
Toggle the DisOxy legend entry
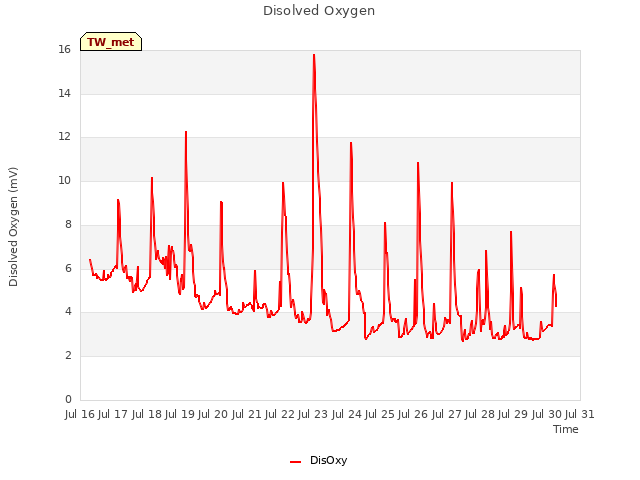(318, 460)
